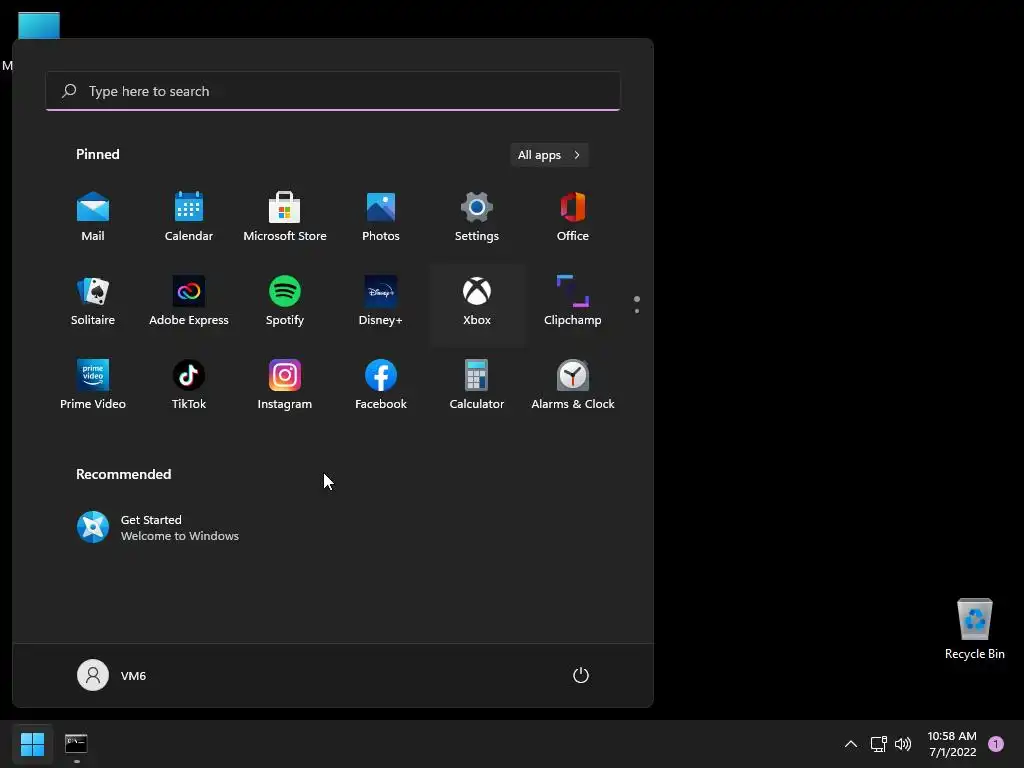
Task: Open the Mail app
Action: pyautogui.click(x=93, y=217)
